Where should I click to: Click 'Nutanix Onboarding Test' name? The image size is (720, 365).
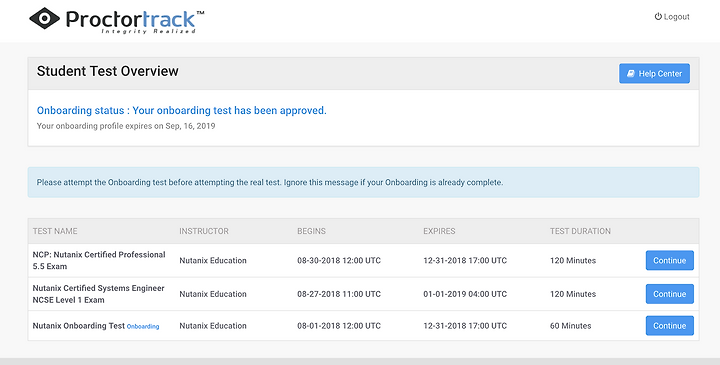click(x=79, y=326)
